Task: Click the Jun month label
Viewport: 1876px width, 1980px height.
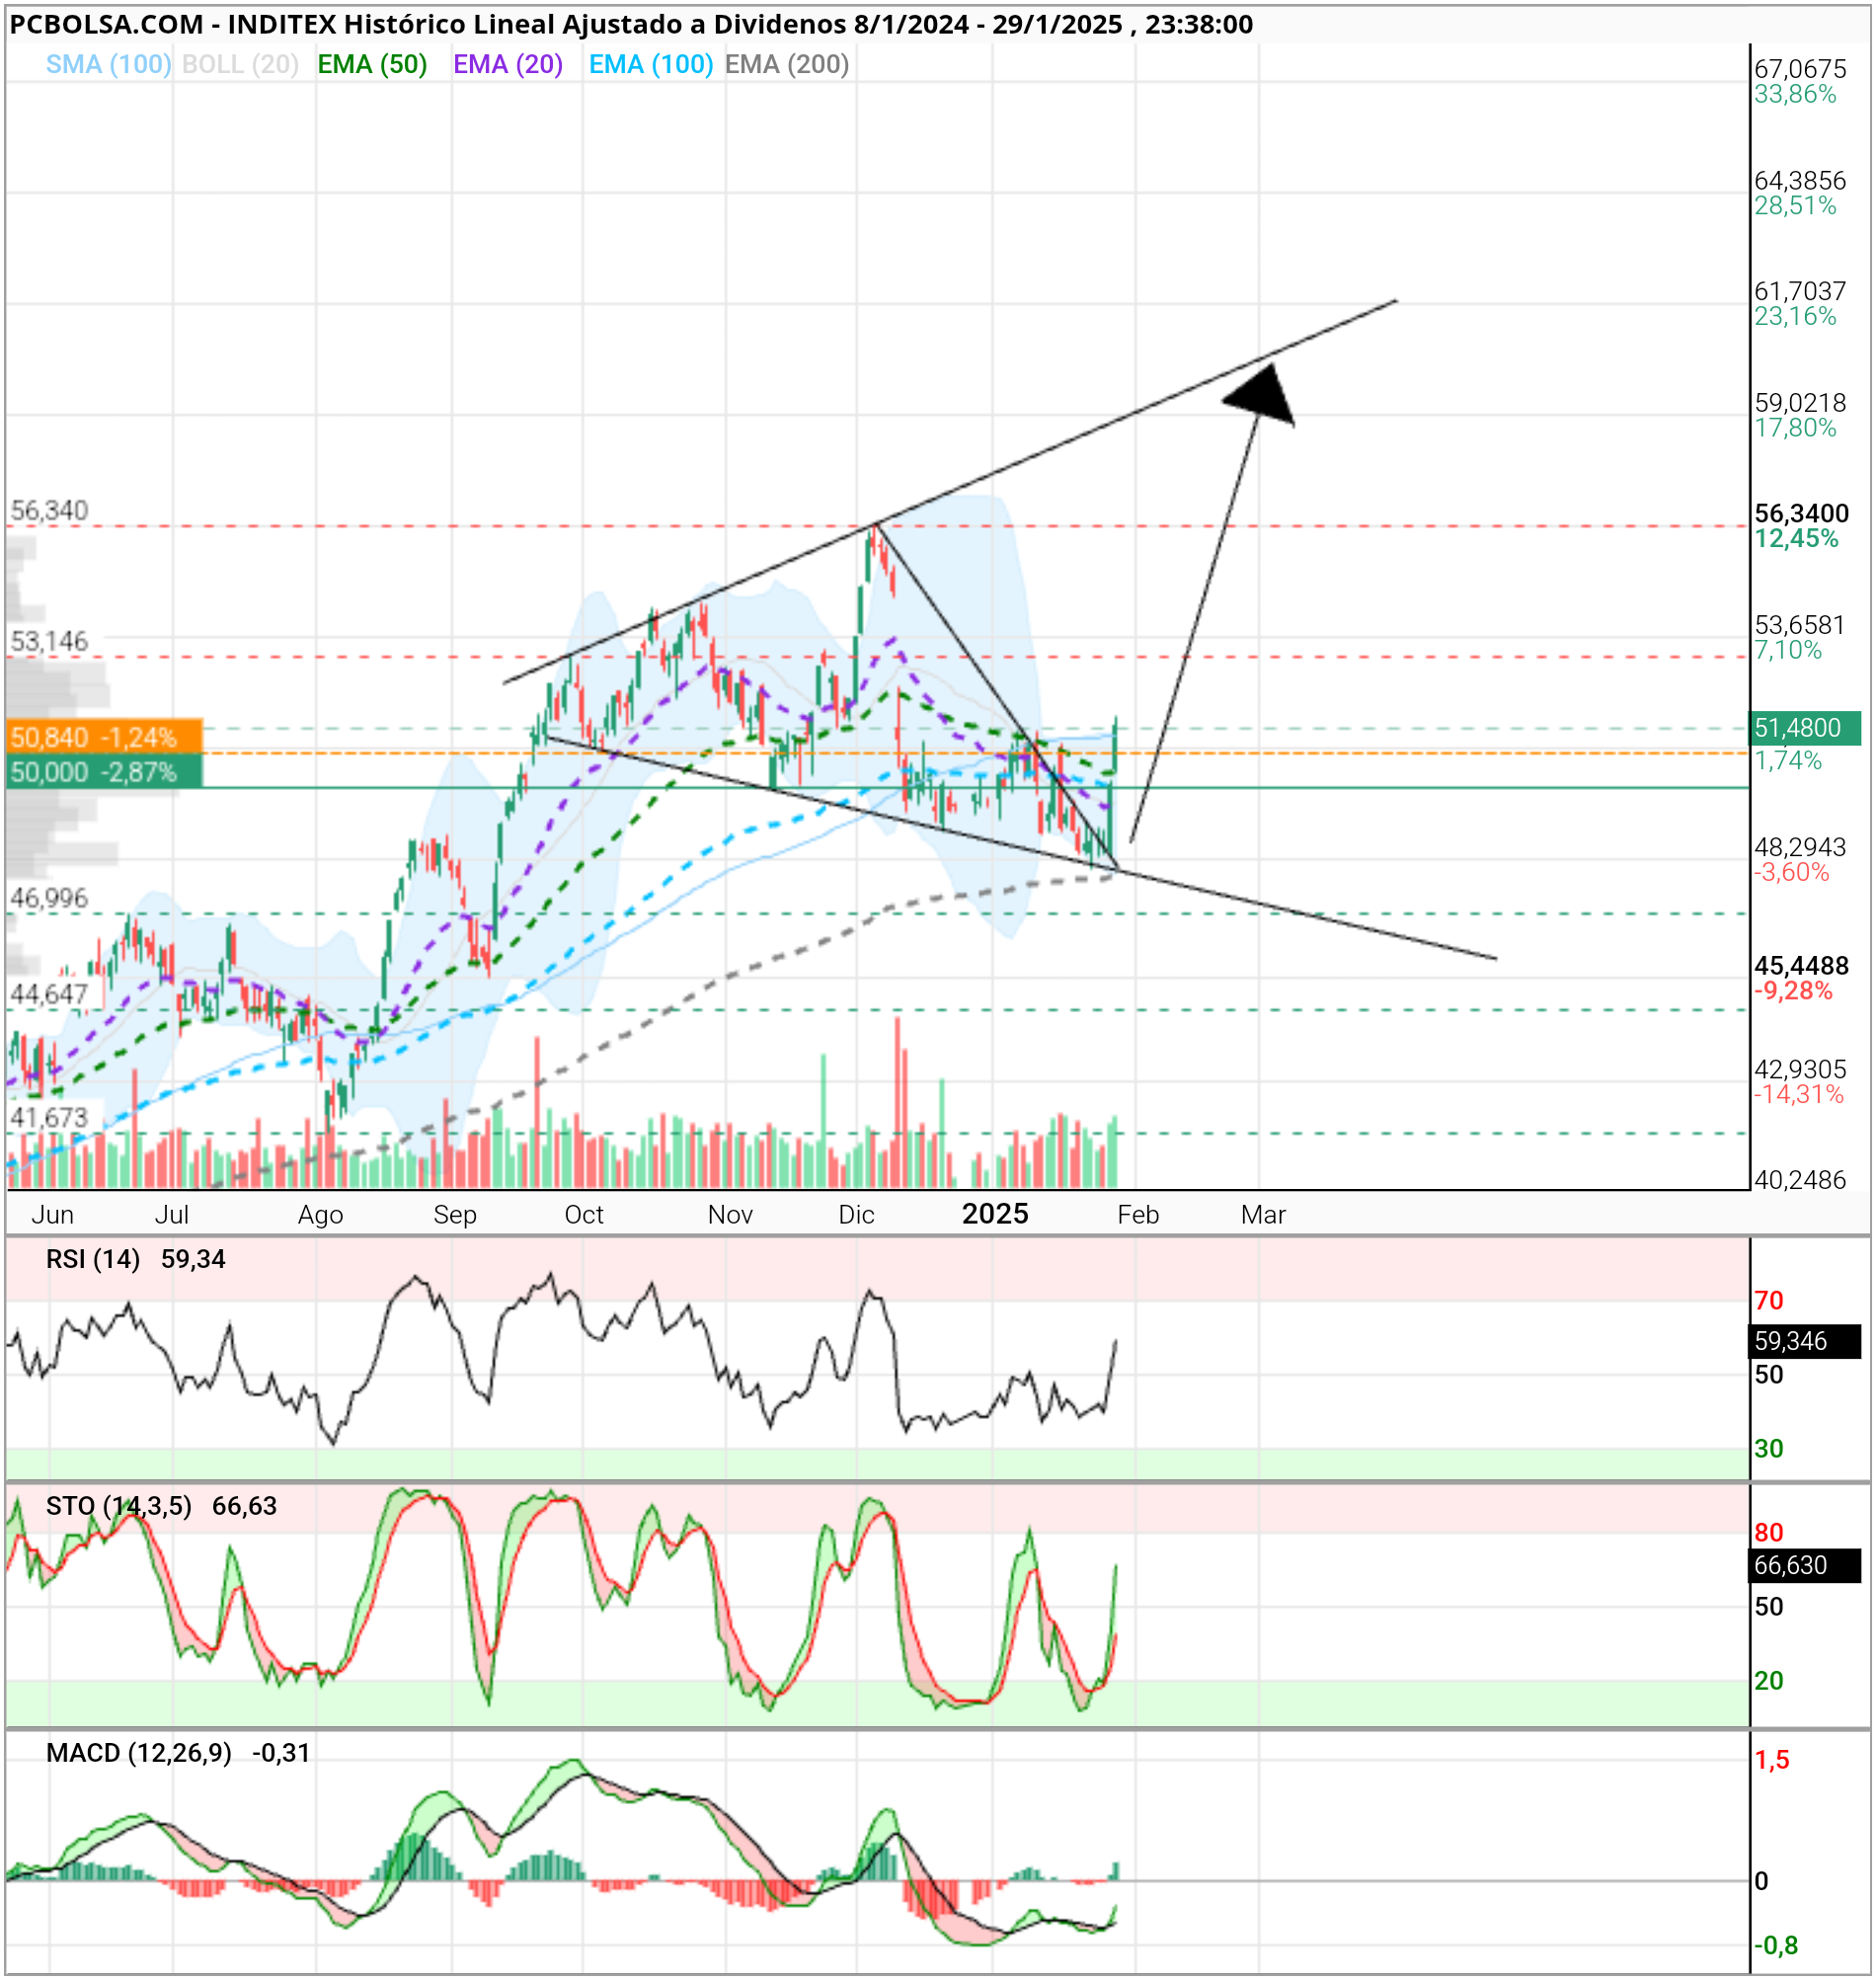Action: click(52, 1214)
